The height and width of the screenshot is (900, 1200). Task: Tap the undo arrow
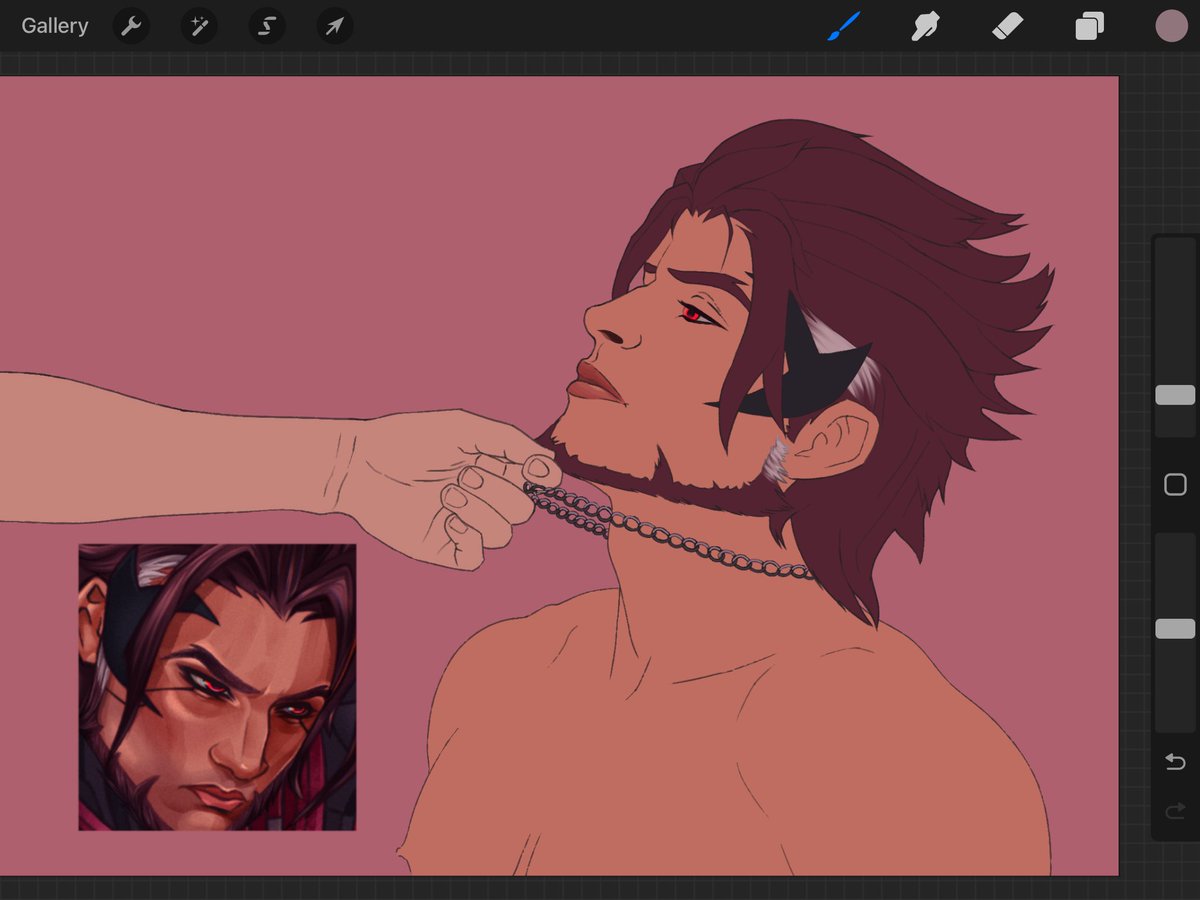click(1174, 762)
